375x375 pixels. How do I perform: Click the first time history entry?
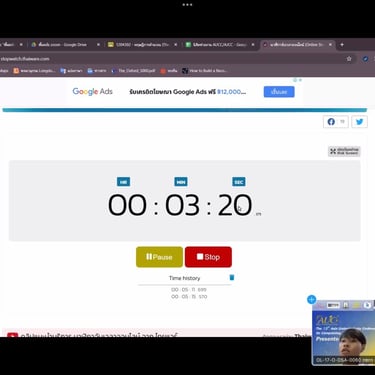tap(189, 290)
